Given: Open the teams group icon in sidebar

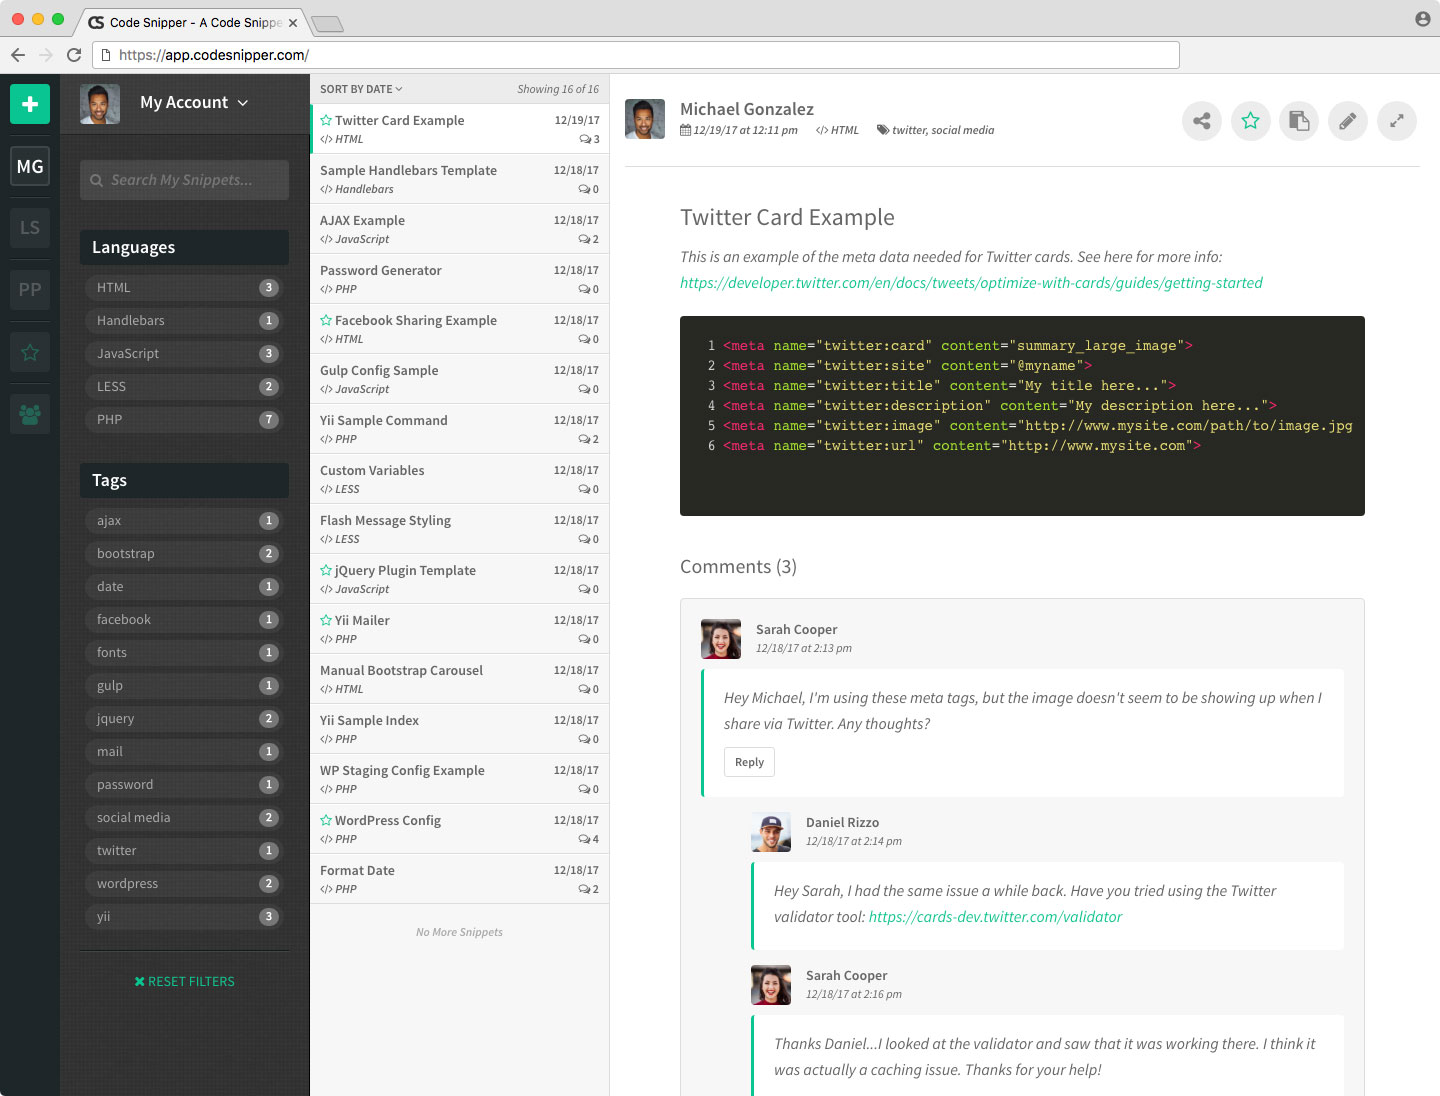Looking at the screenshot, I should 30,414.
